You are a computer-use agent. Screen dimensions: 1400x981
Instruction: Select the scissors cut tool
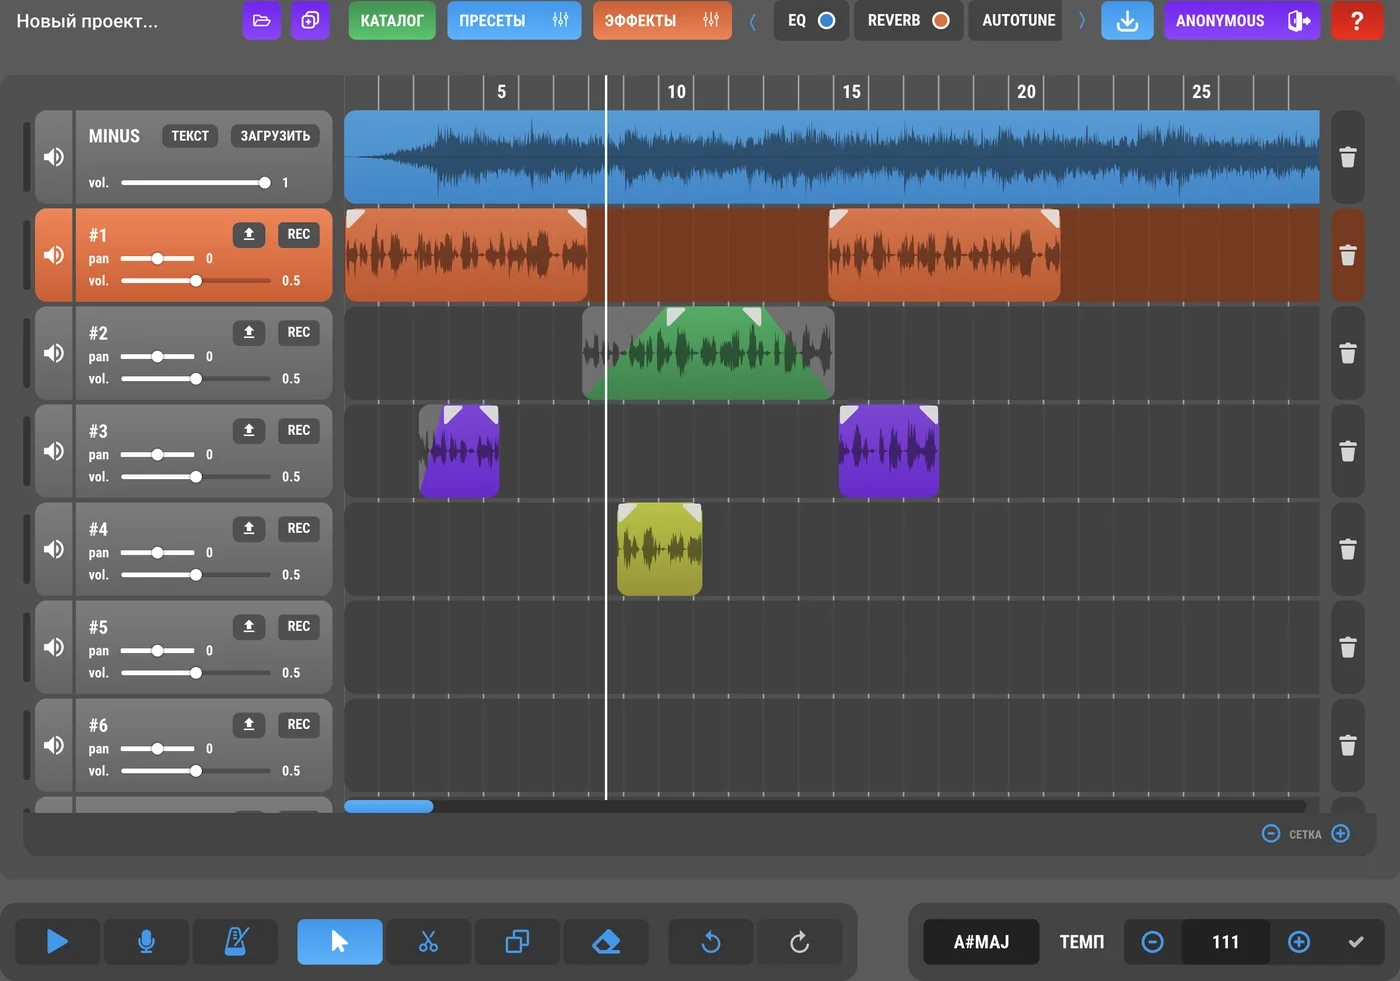click(x=428, y=942)
